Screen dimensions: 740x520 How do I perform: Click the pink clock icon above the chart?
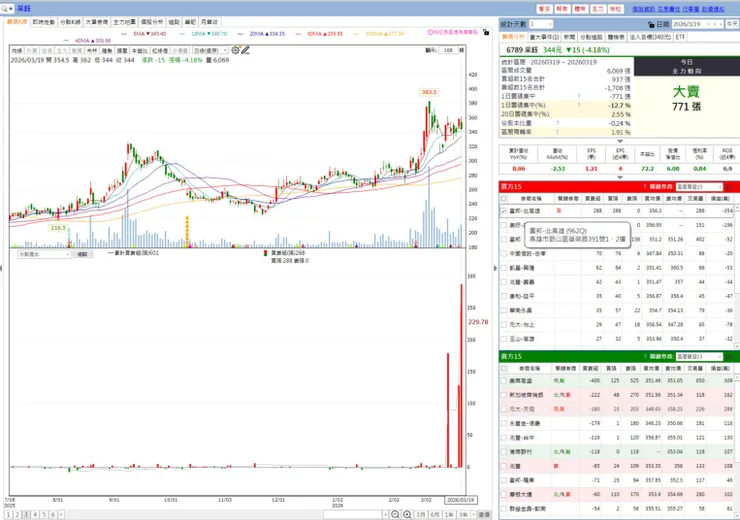(430, 32)
